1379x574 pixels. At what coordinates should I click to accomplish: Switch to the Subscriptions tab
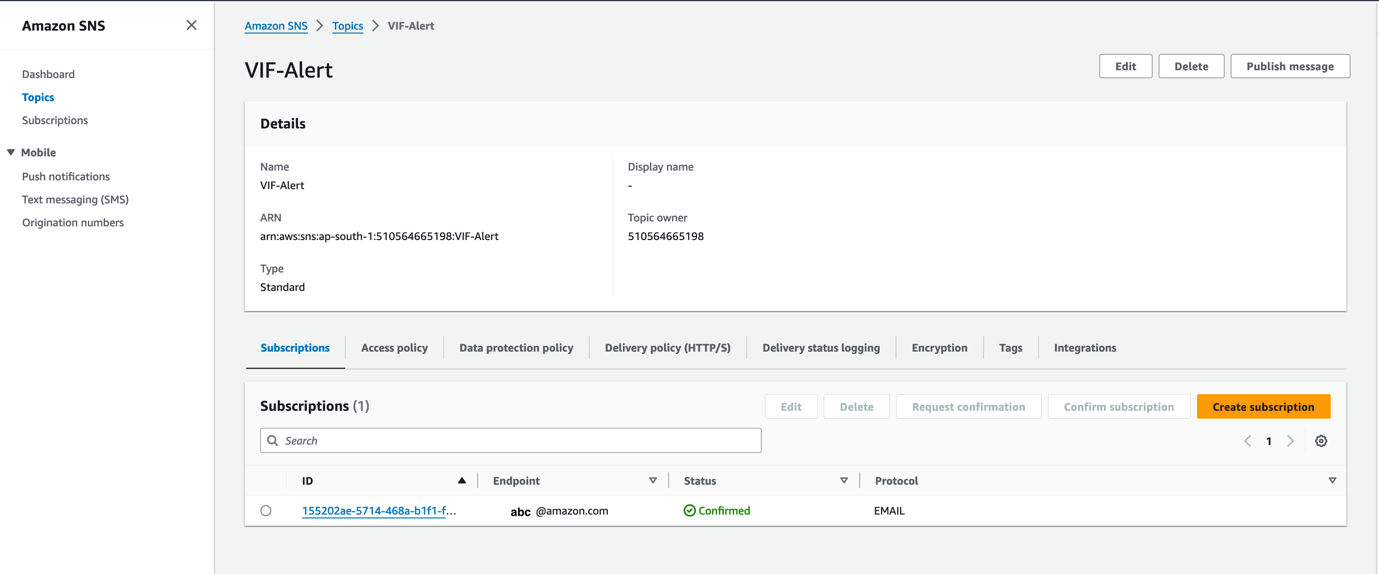[295, 348]
